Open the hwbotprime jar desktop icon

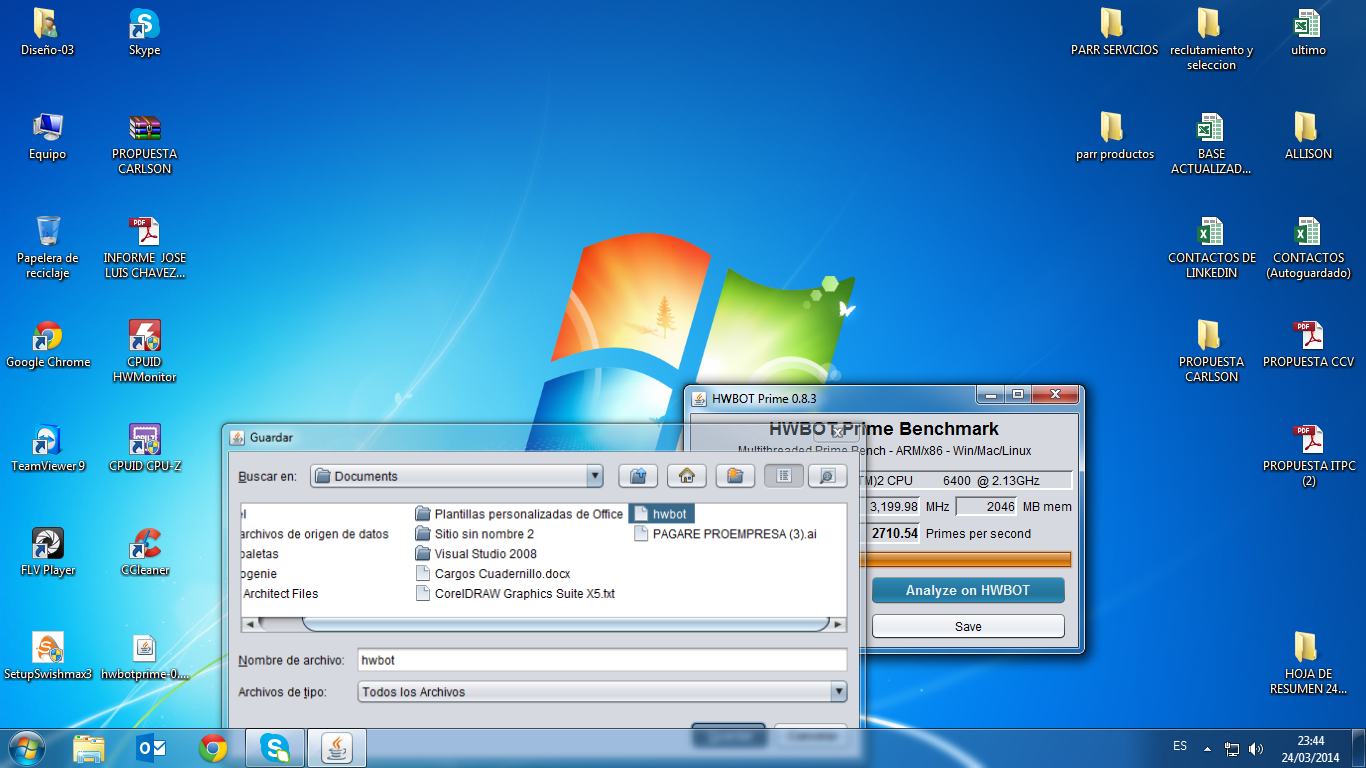(x=144, y=656)
